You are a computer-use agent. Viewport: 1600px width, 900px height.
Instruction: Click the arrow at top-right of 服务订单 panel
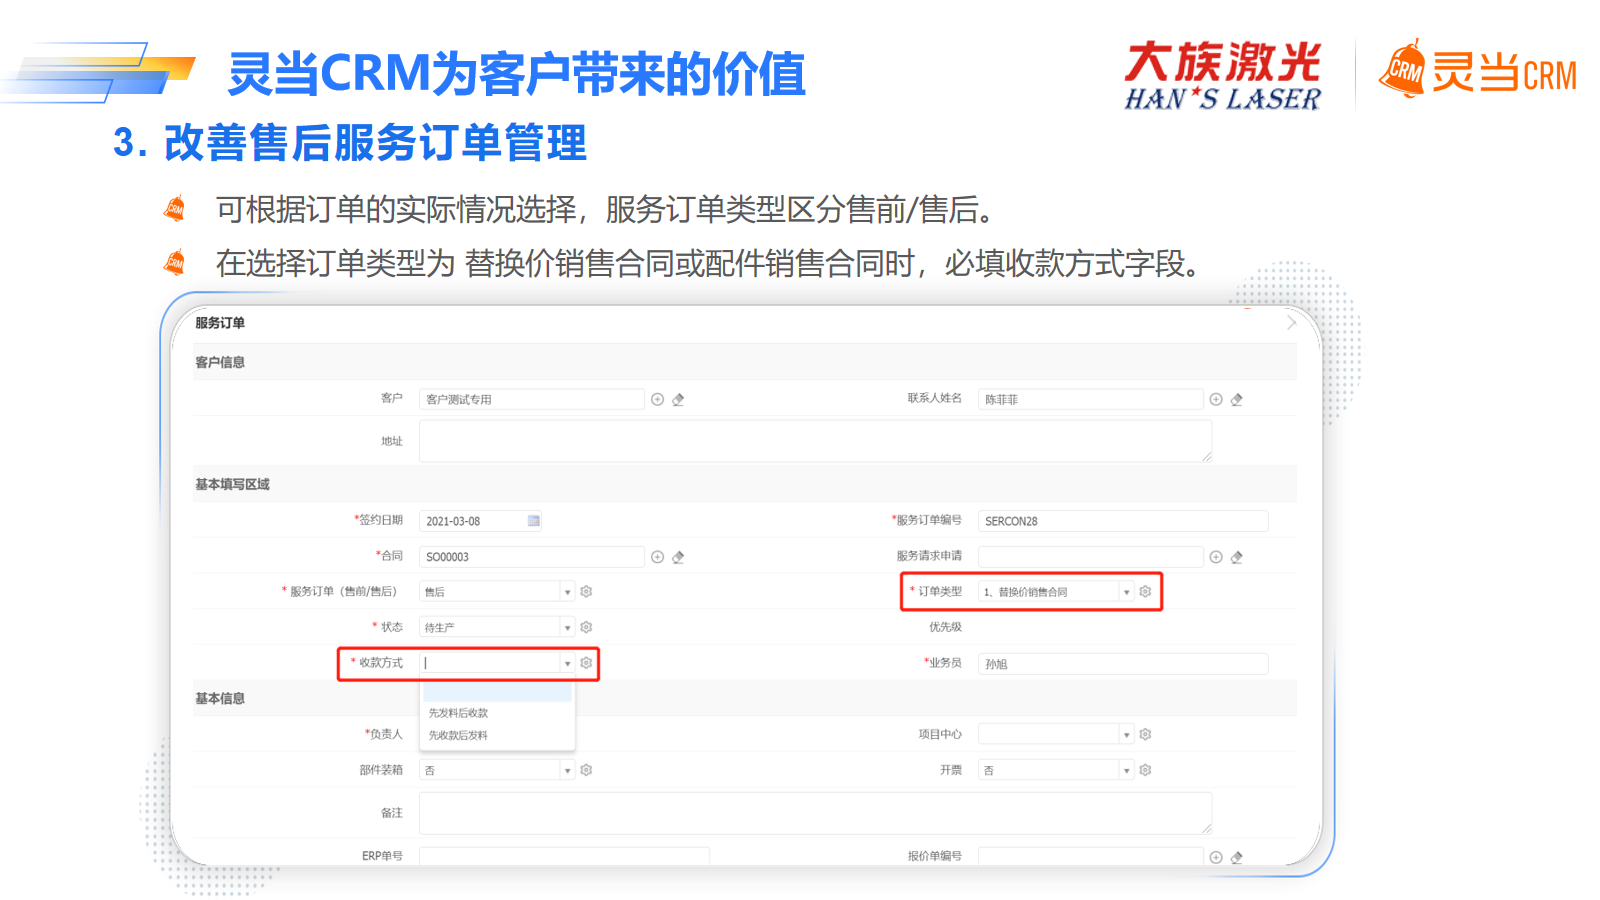1291,323
